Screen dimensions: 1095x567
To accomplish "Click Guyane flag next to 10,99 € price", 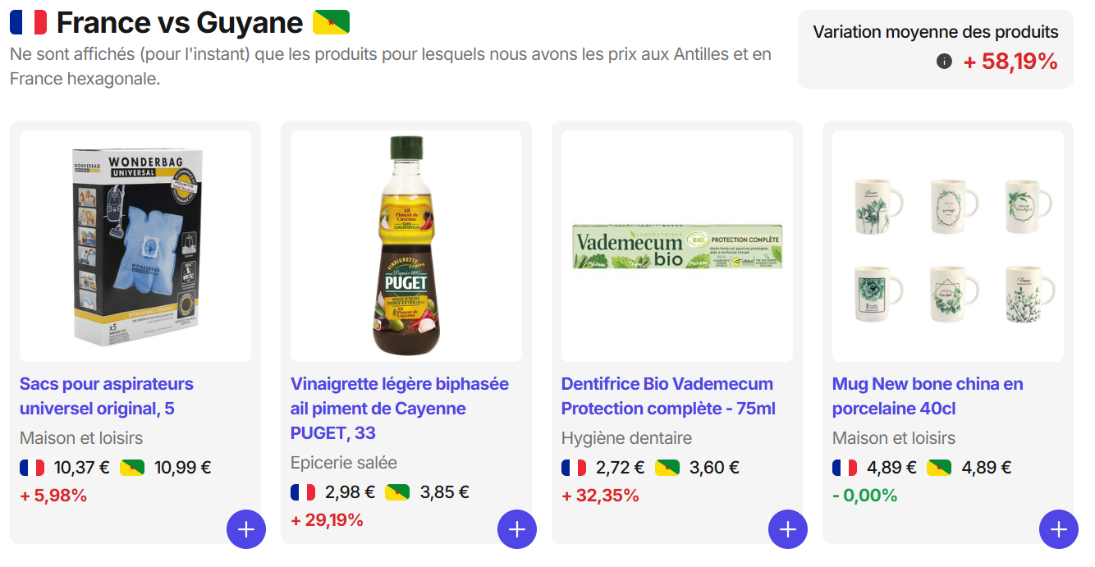I will coord(133,467).
